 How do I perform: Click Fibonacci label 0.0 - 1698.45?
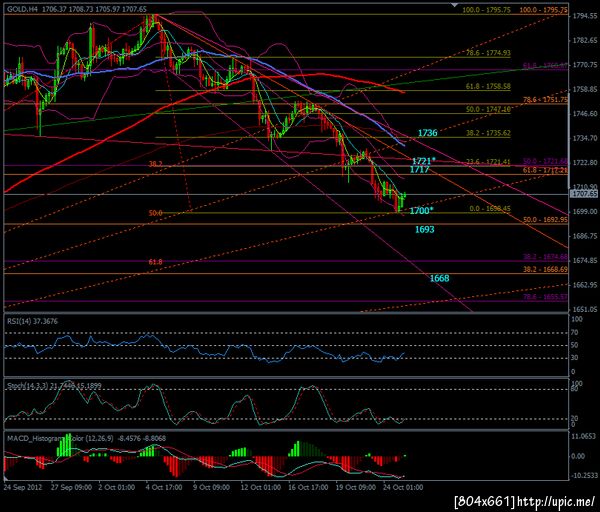pyautogui.click(x=489, y=209)
